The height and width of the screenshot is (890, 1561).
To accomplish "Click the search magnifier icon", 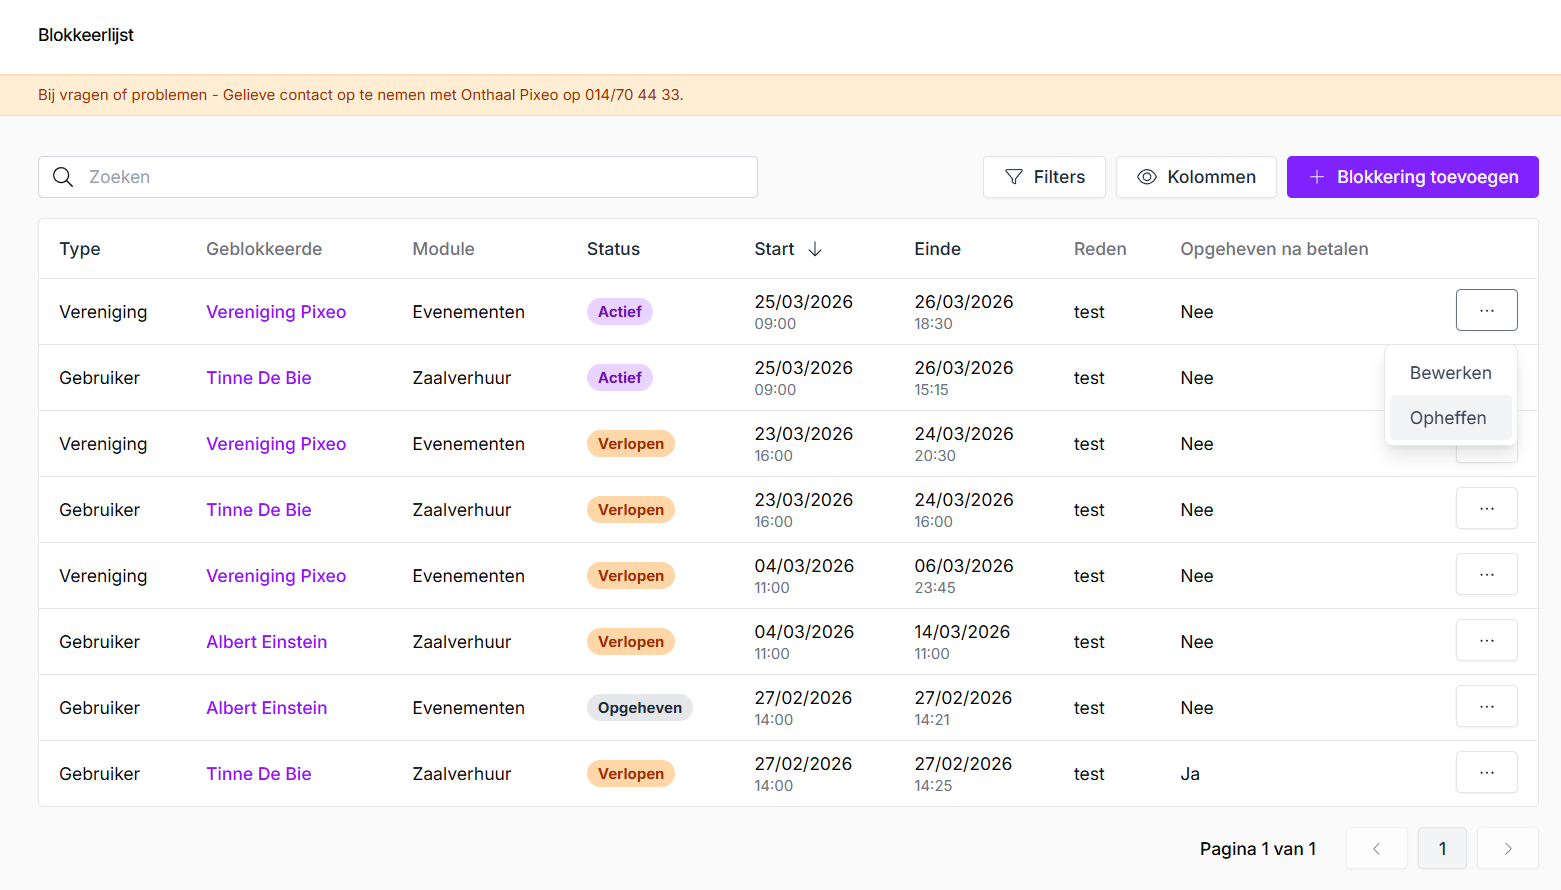I will coord(63,177).
